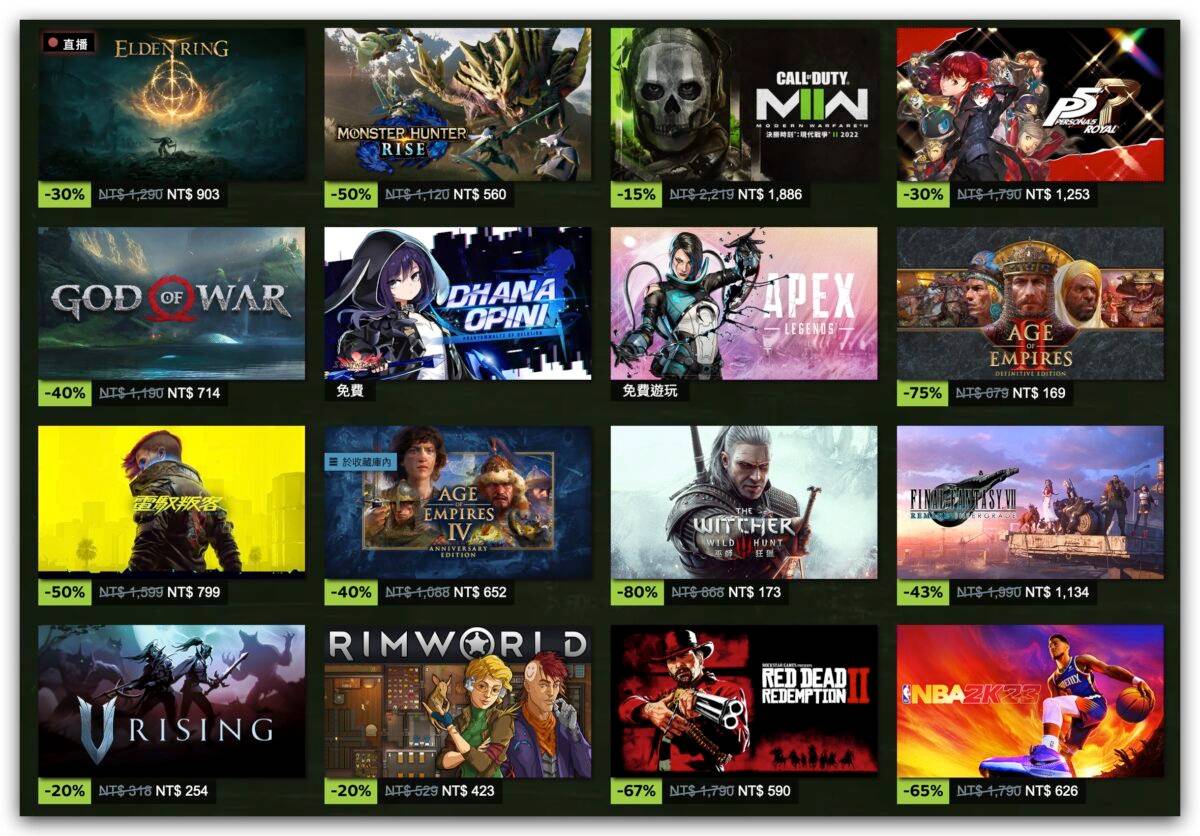
Task: Click the God of War capsule image
Action: 171,303
